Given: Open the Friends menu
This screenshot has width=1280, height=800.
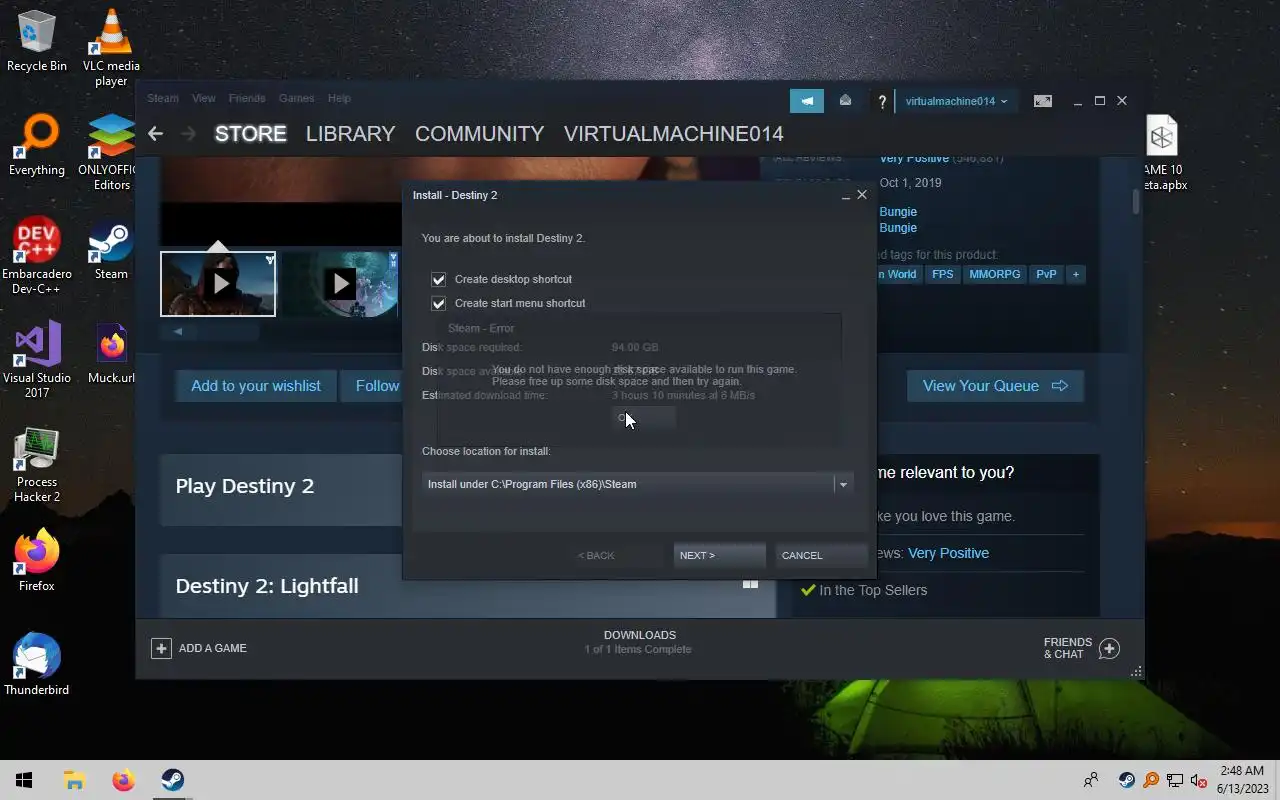Looking at the screenshot, I should click(246, 98).
